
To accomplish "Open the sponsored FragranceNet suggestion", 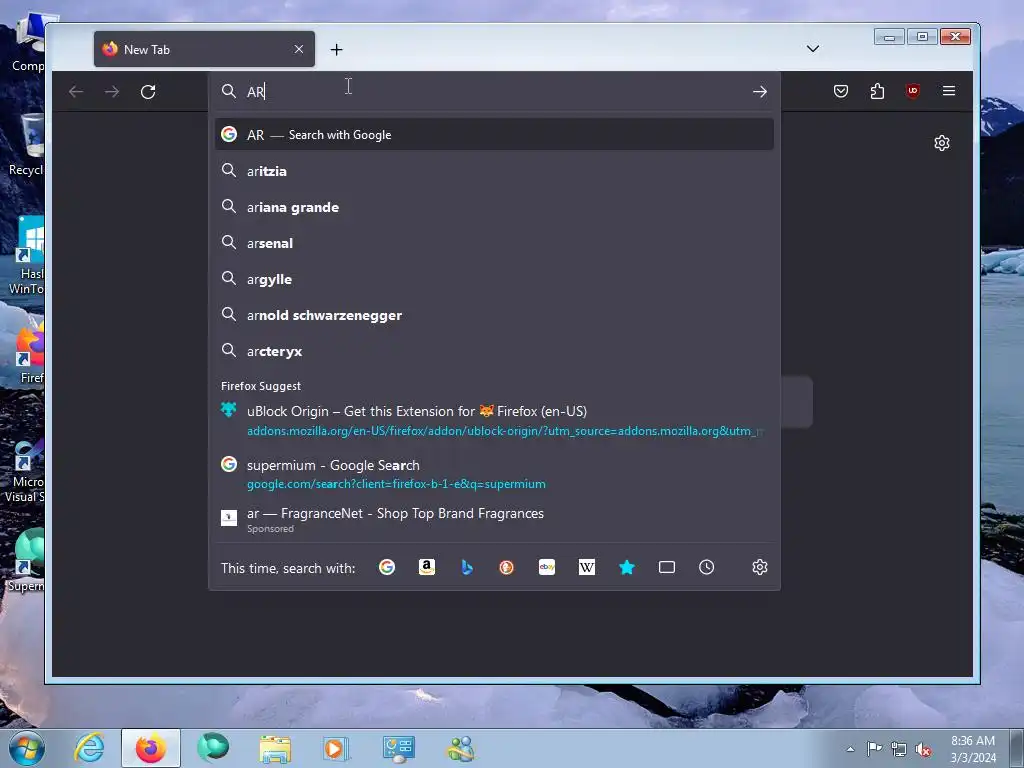I will point(494,520).
